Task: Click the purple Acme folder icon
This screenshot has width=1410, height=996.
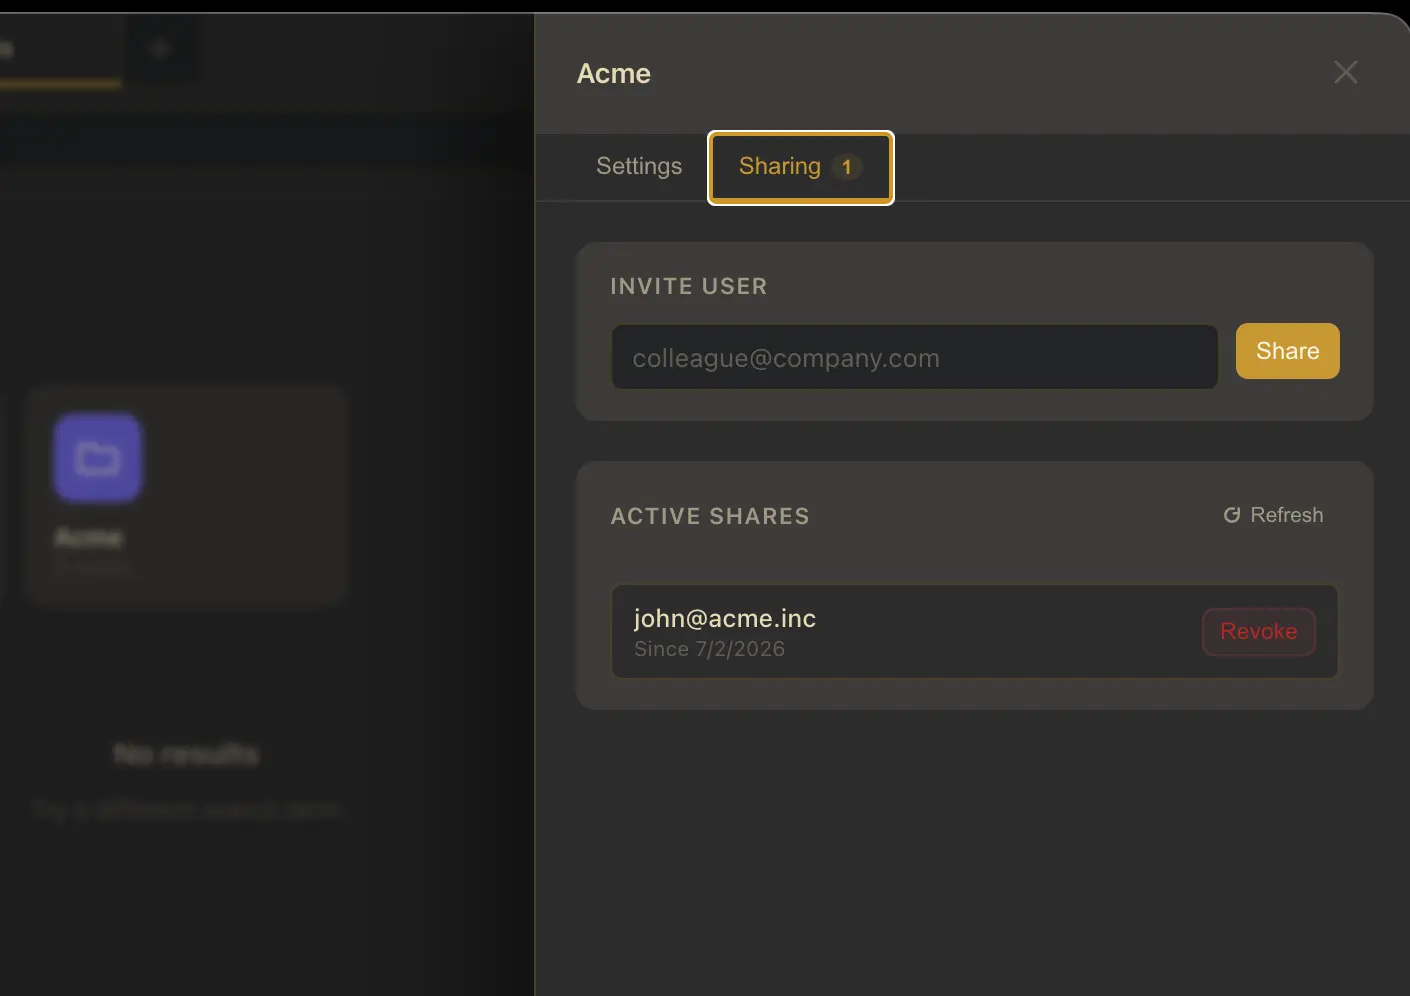Action: tap(97, 457)
